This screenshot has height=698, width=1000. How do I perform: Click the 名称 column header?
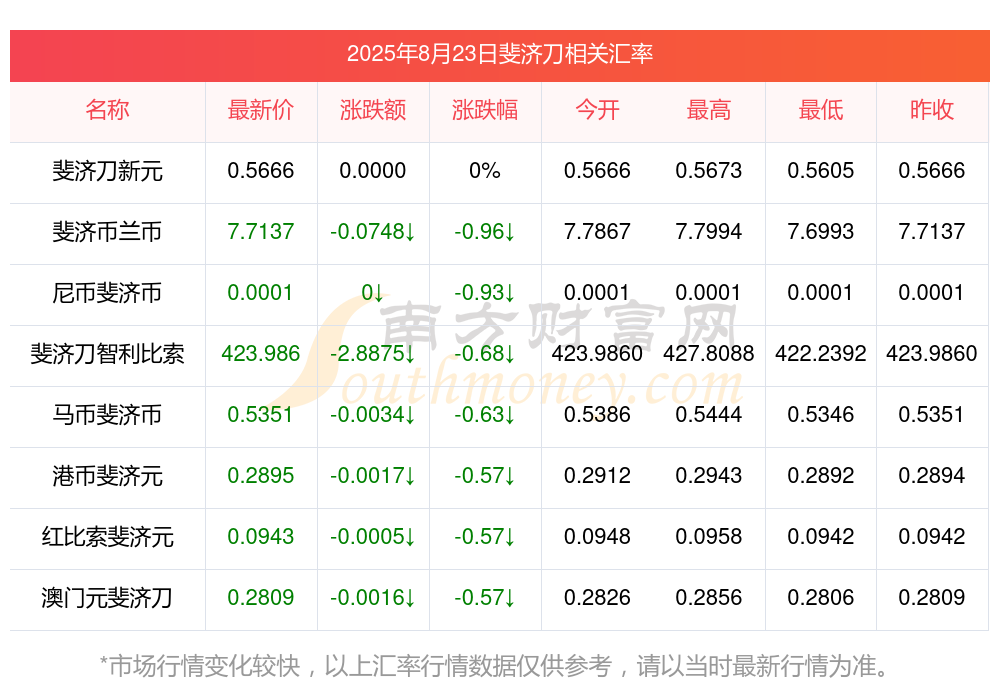point(107,110)
